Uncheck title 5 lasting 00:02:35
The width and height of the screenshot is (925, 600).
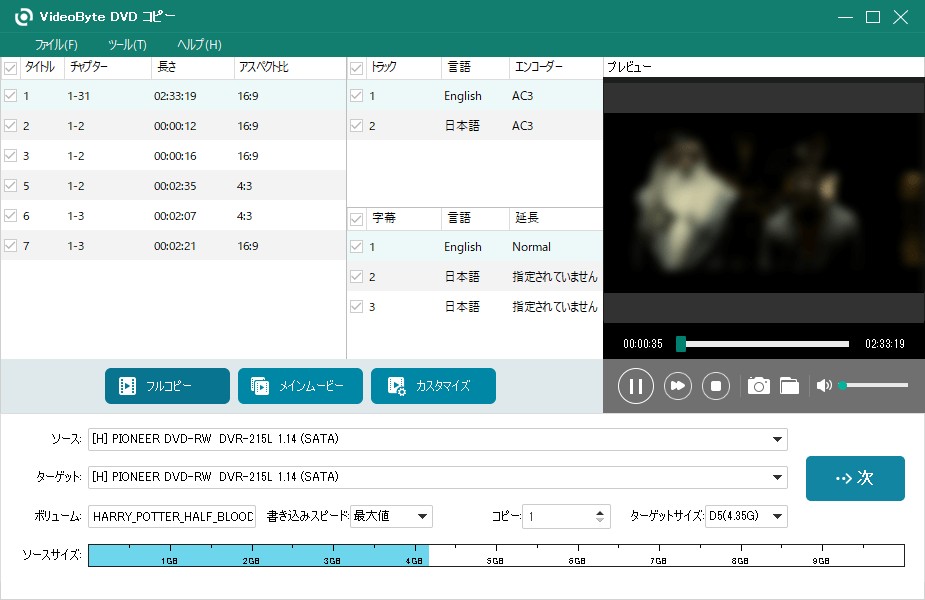click(11, 186)
